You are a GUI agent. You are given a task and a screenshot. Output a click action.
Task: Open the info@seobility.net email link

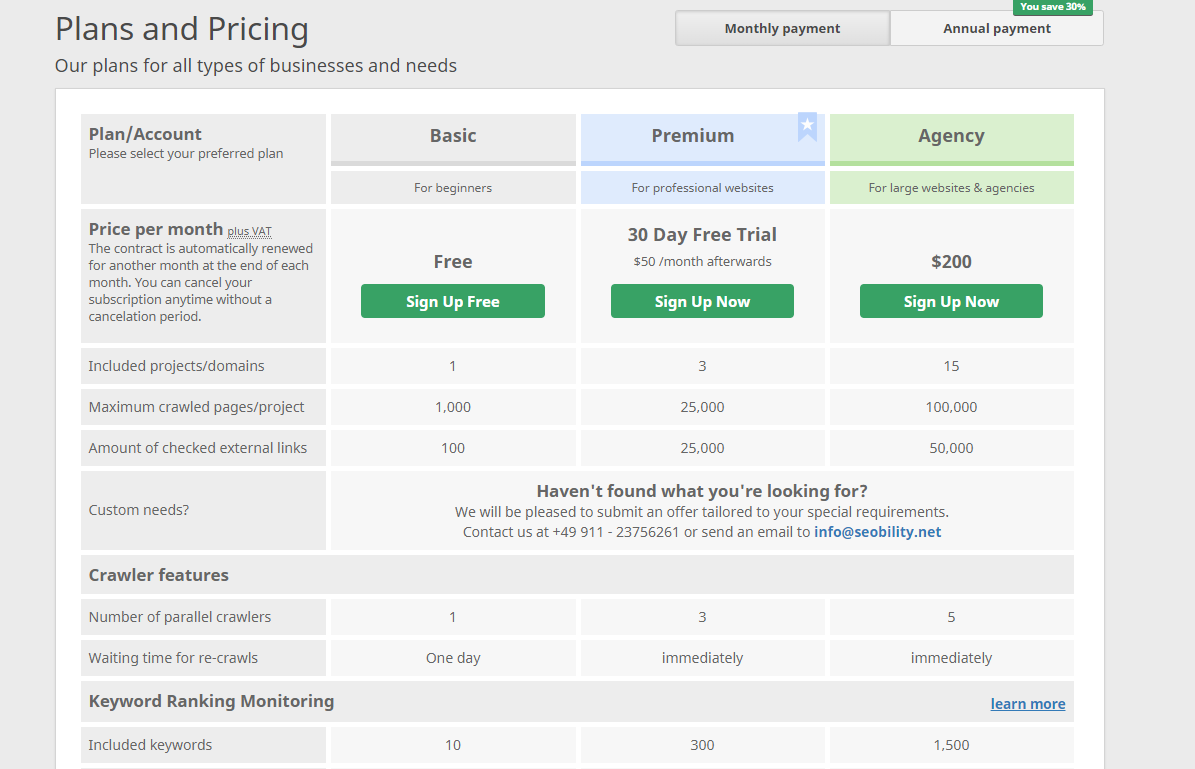pyautogui.click(x=877, y=532)
